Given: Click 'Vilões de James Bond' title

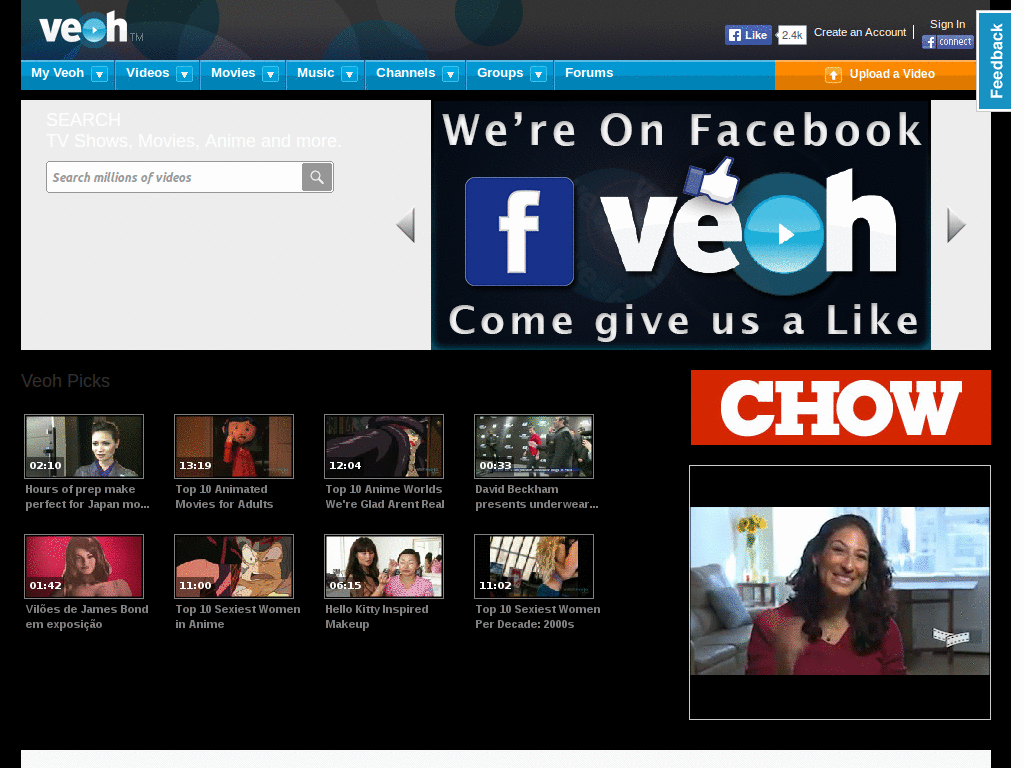Looking at the screenshot, I should pos(87,616).
